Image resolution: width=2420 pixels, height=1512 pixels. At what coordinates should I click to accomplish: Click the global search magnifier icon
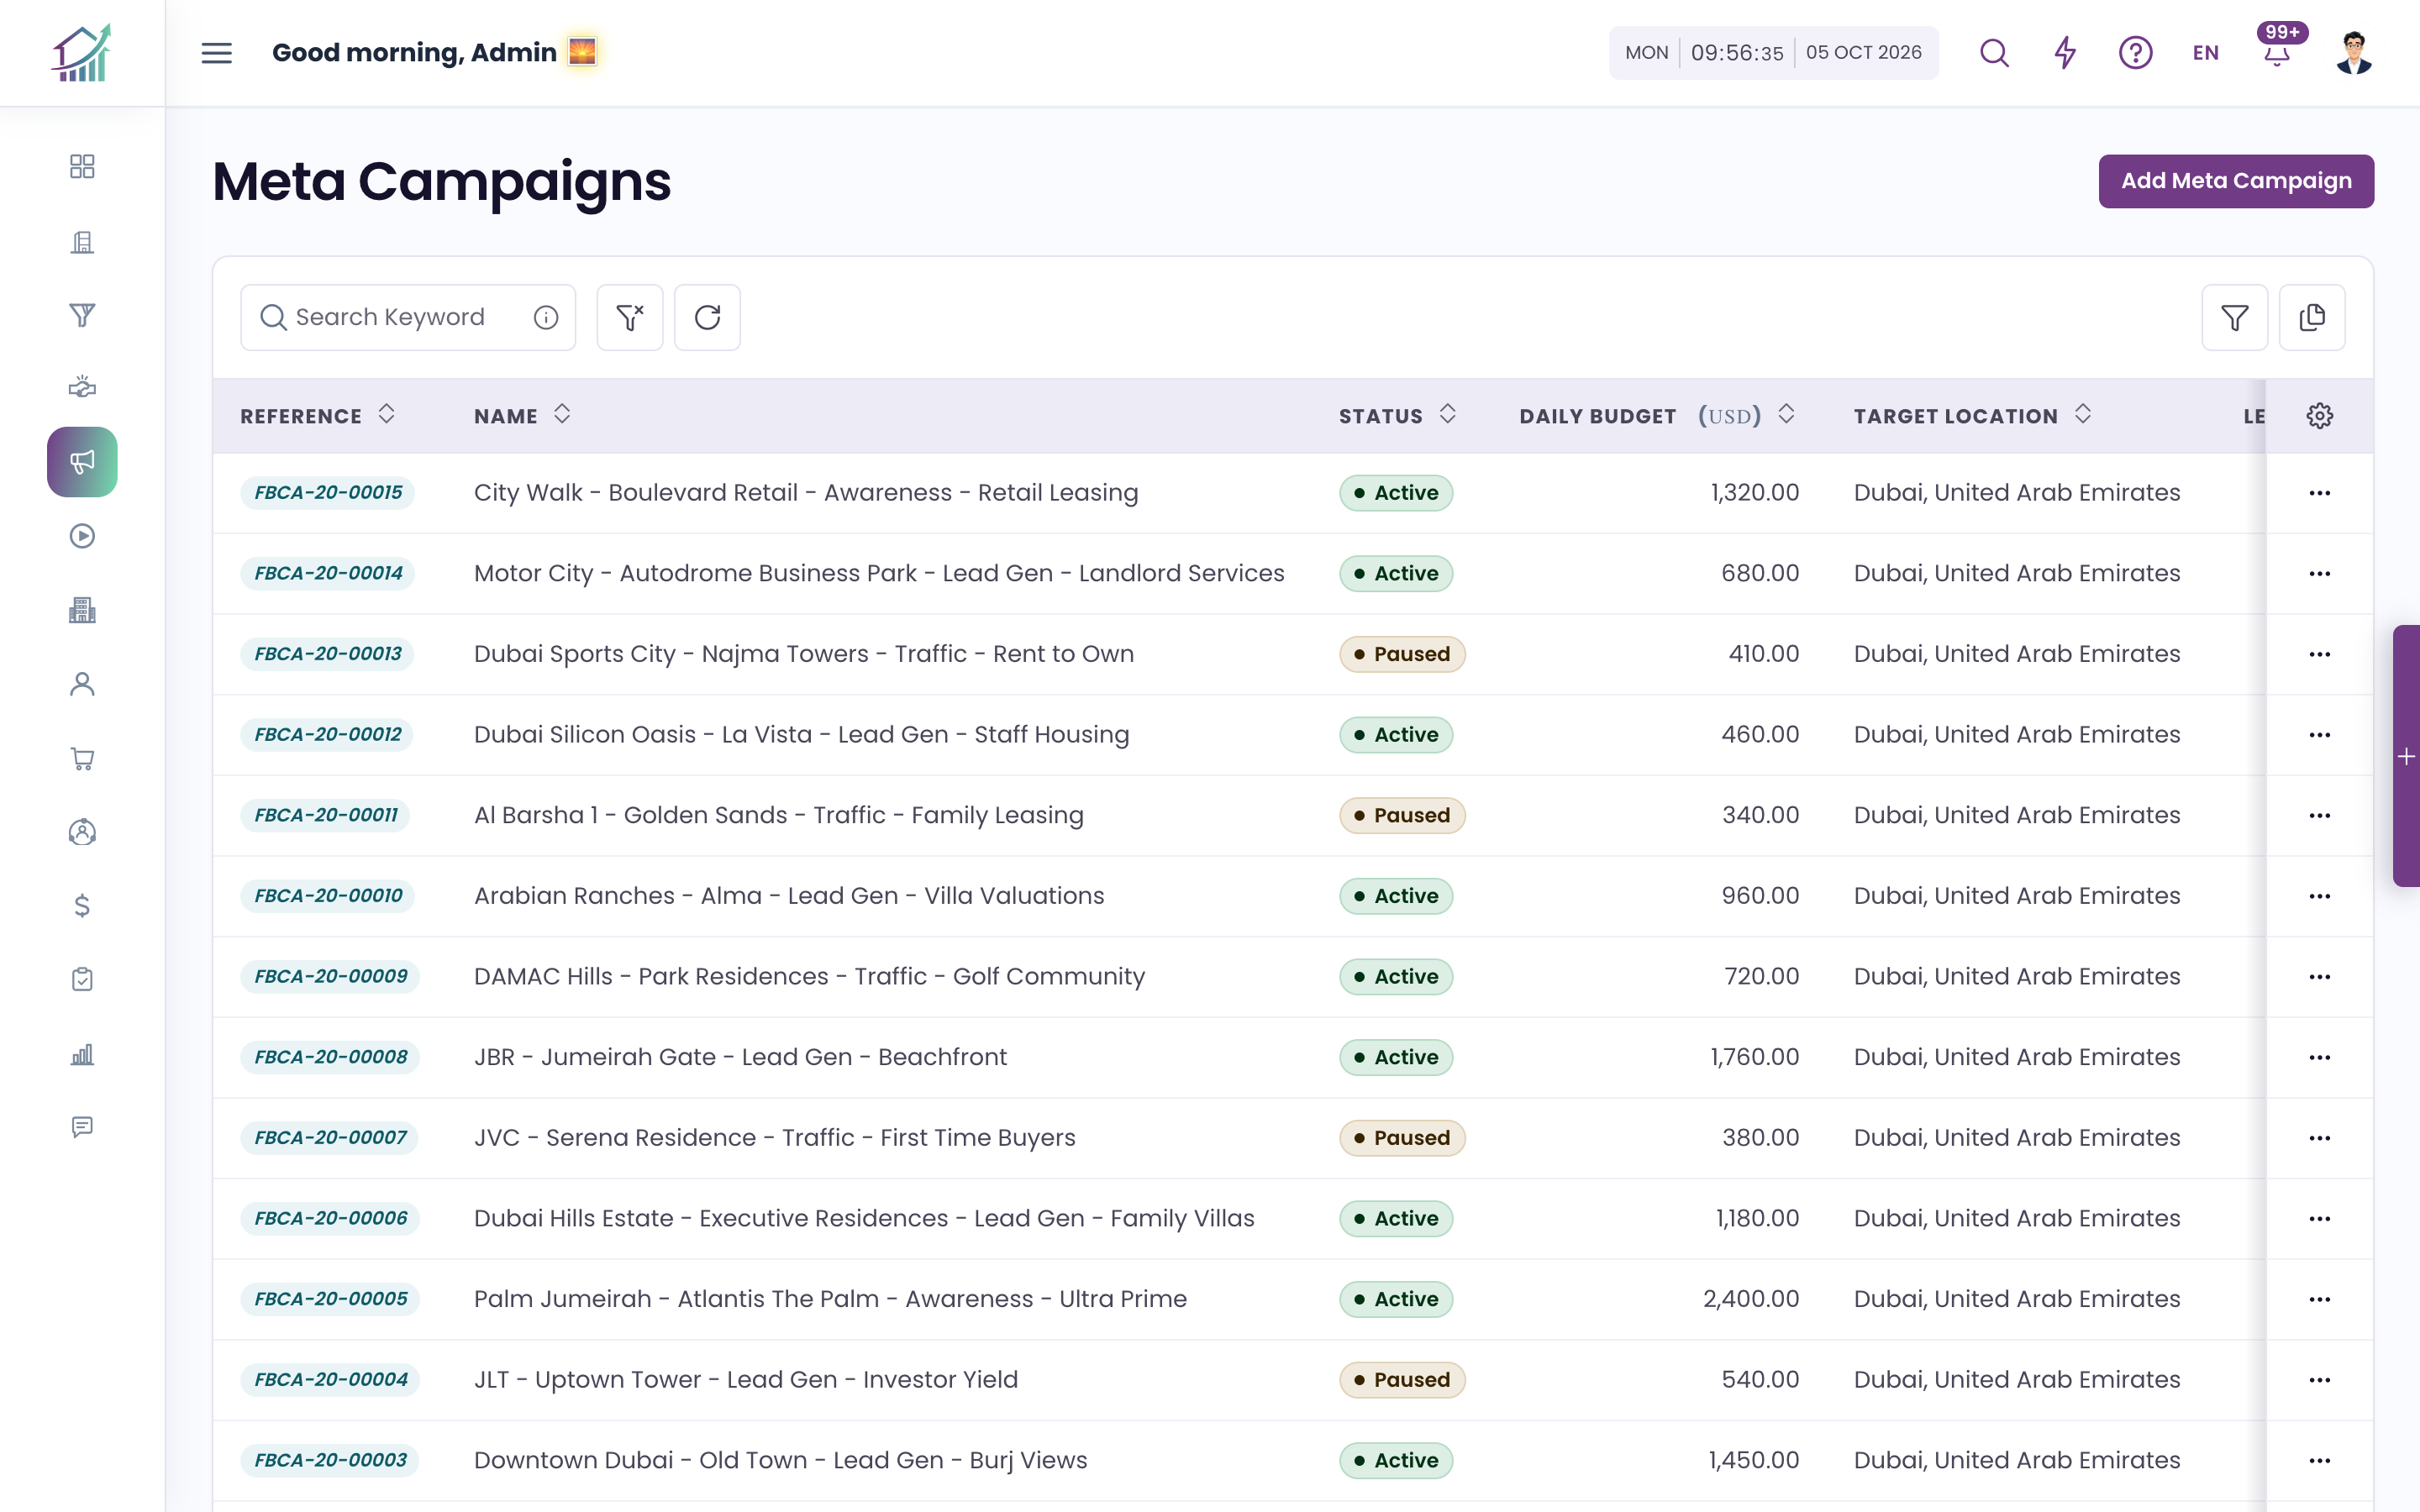point(1994,53)
